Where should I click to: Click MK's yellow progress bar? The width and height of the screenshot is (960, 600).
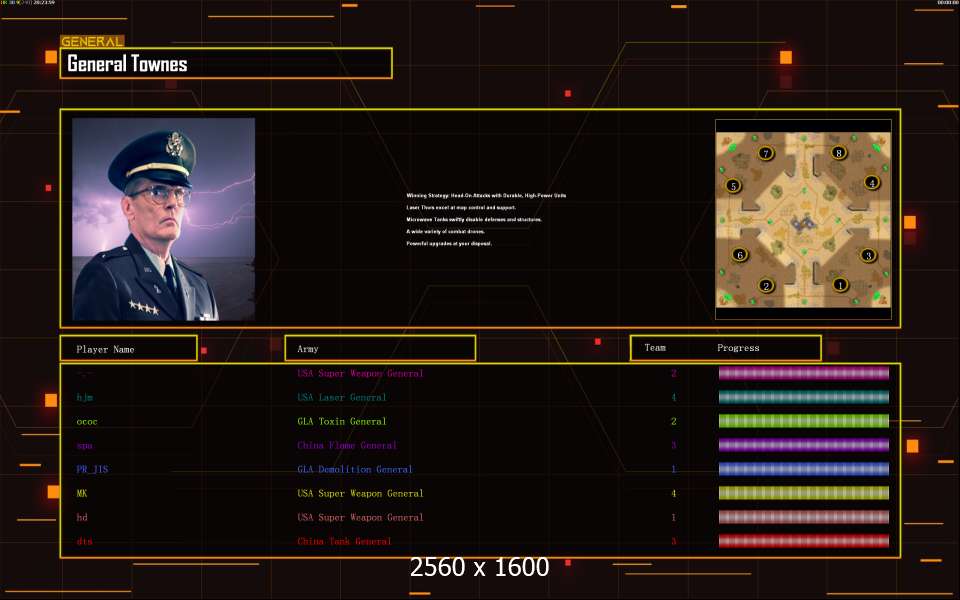pos(803,493)
